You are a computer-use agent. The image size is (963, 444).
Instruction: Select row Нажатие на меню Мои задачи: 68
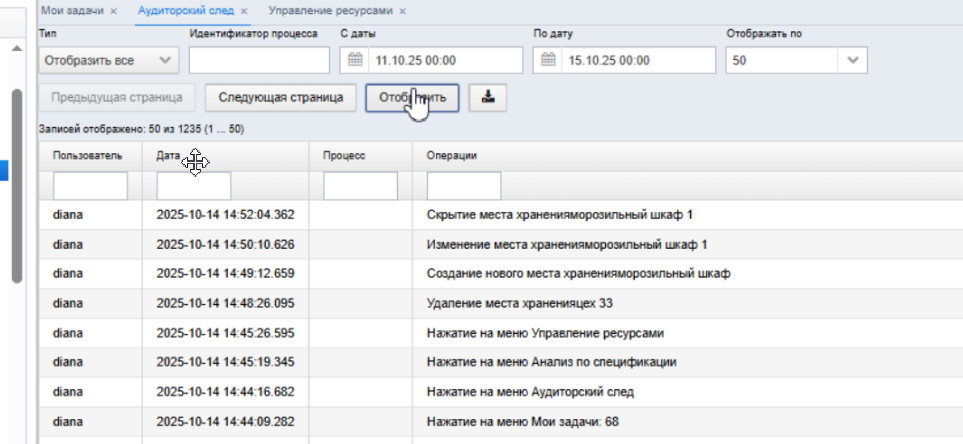pyautogui.click(x=501, y=422)
